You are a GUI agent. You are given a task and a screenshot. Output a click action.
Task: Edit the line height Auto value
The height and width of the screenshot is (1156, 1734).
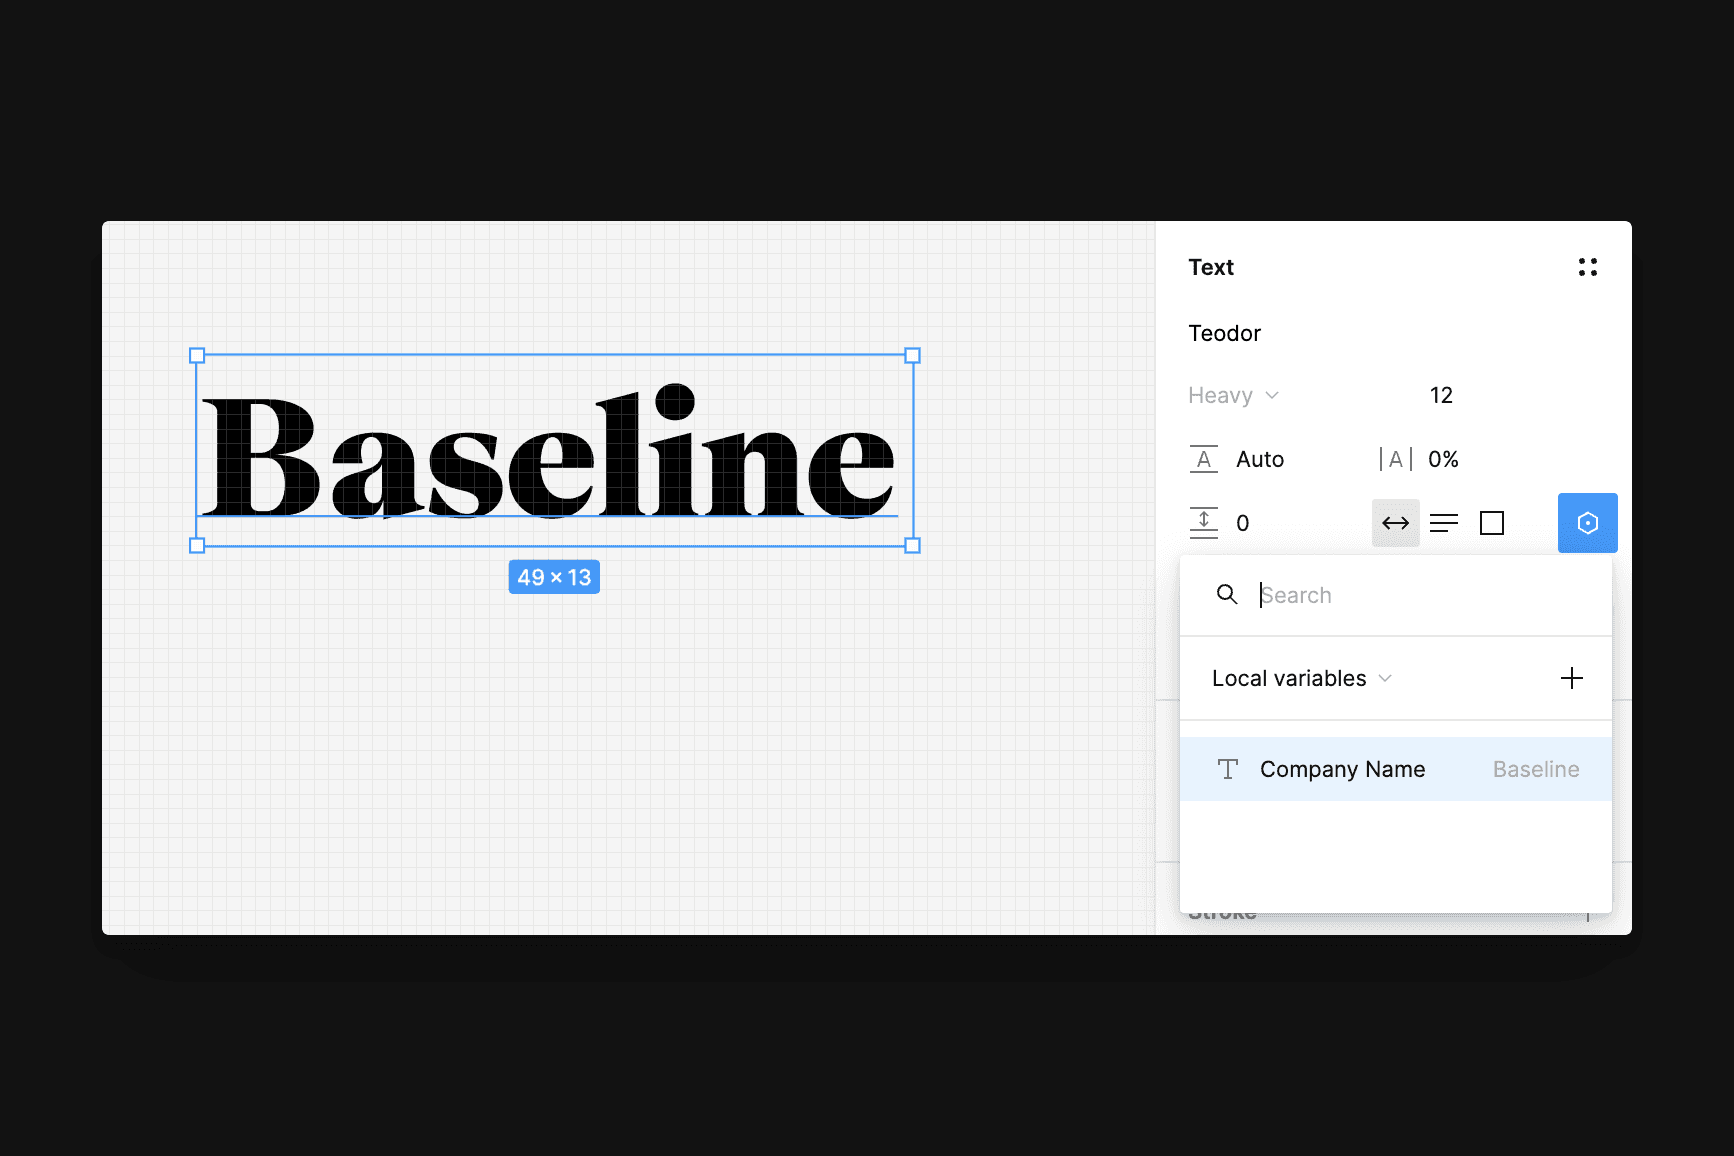click(1260, 459)
